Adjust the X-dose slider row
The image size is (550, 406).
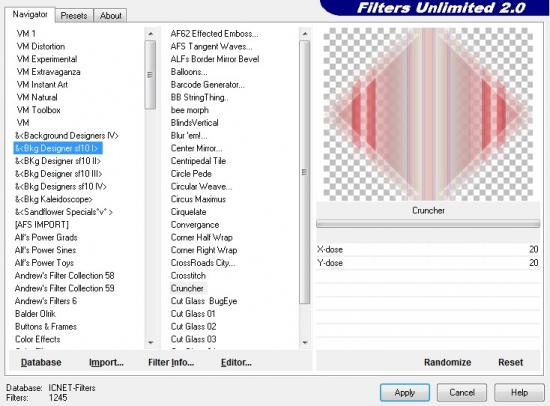428,249
